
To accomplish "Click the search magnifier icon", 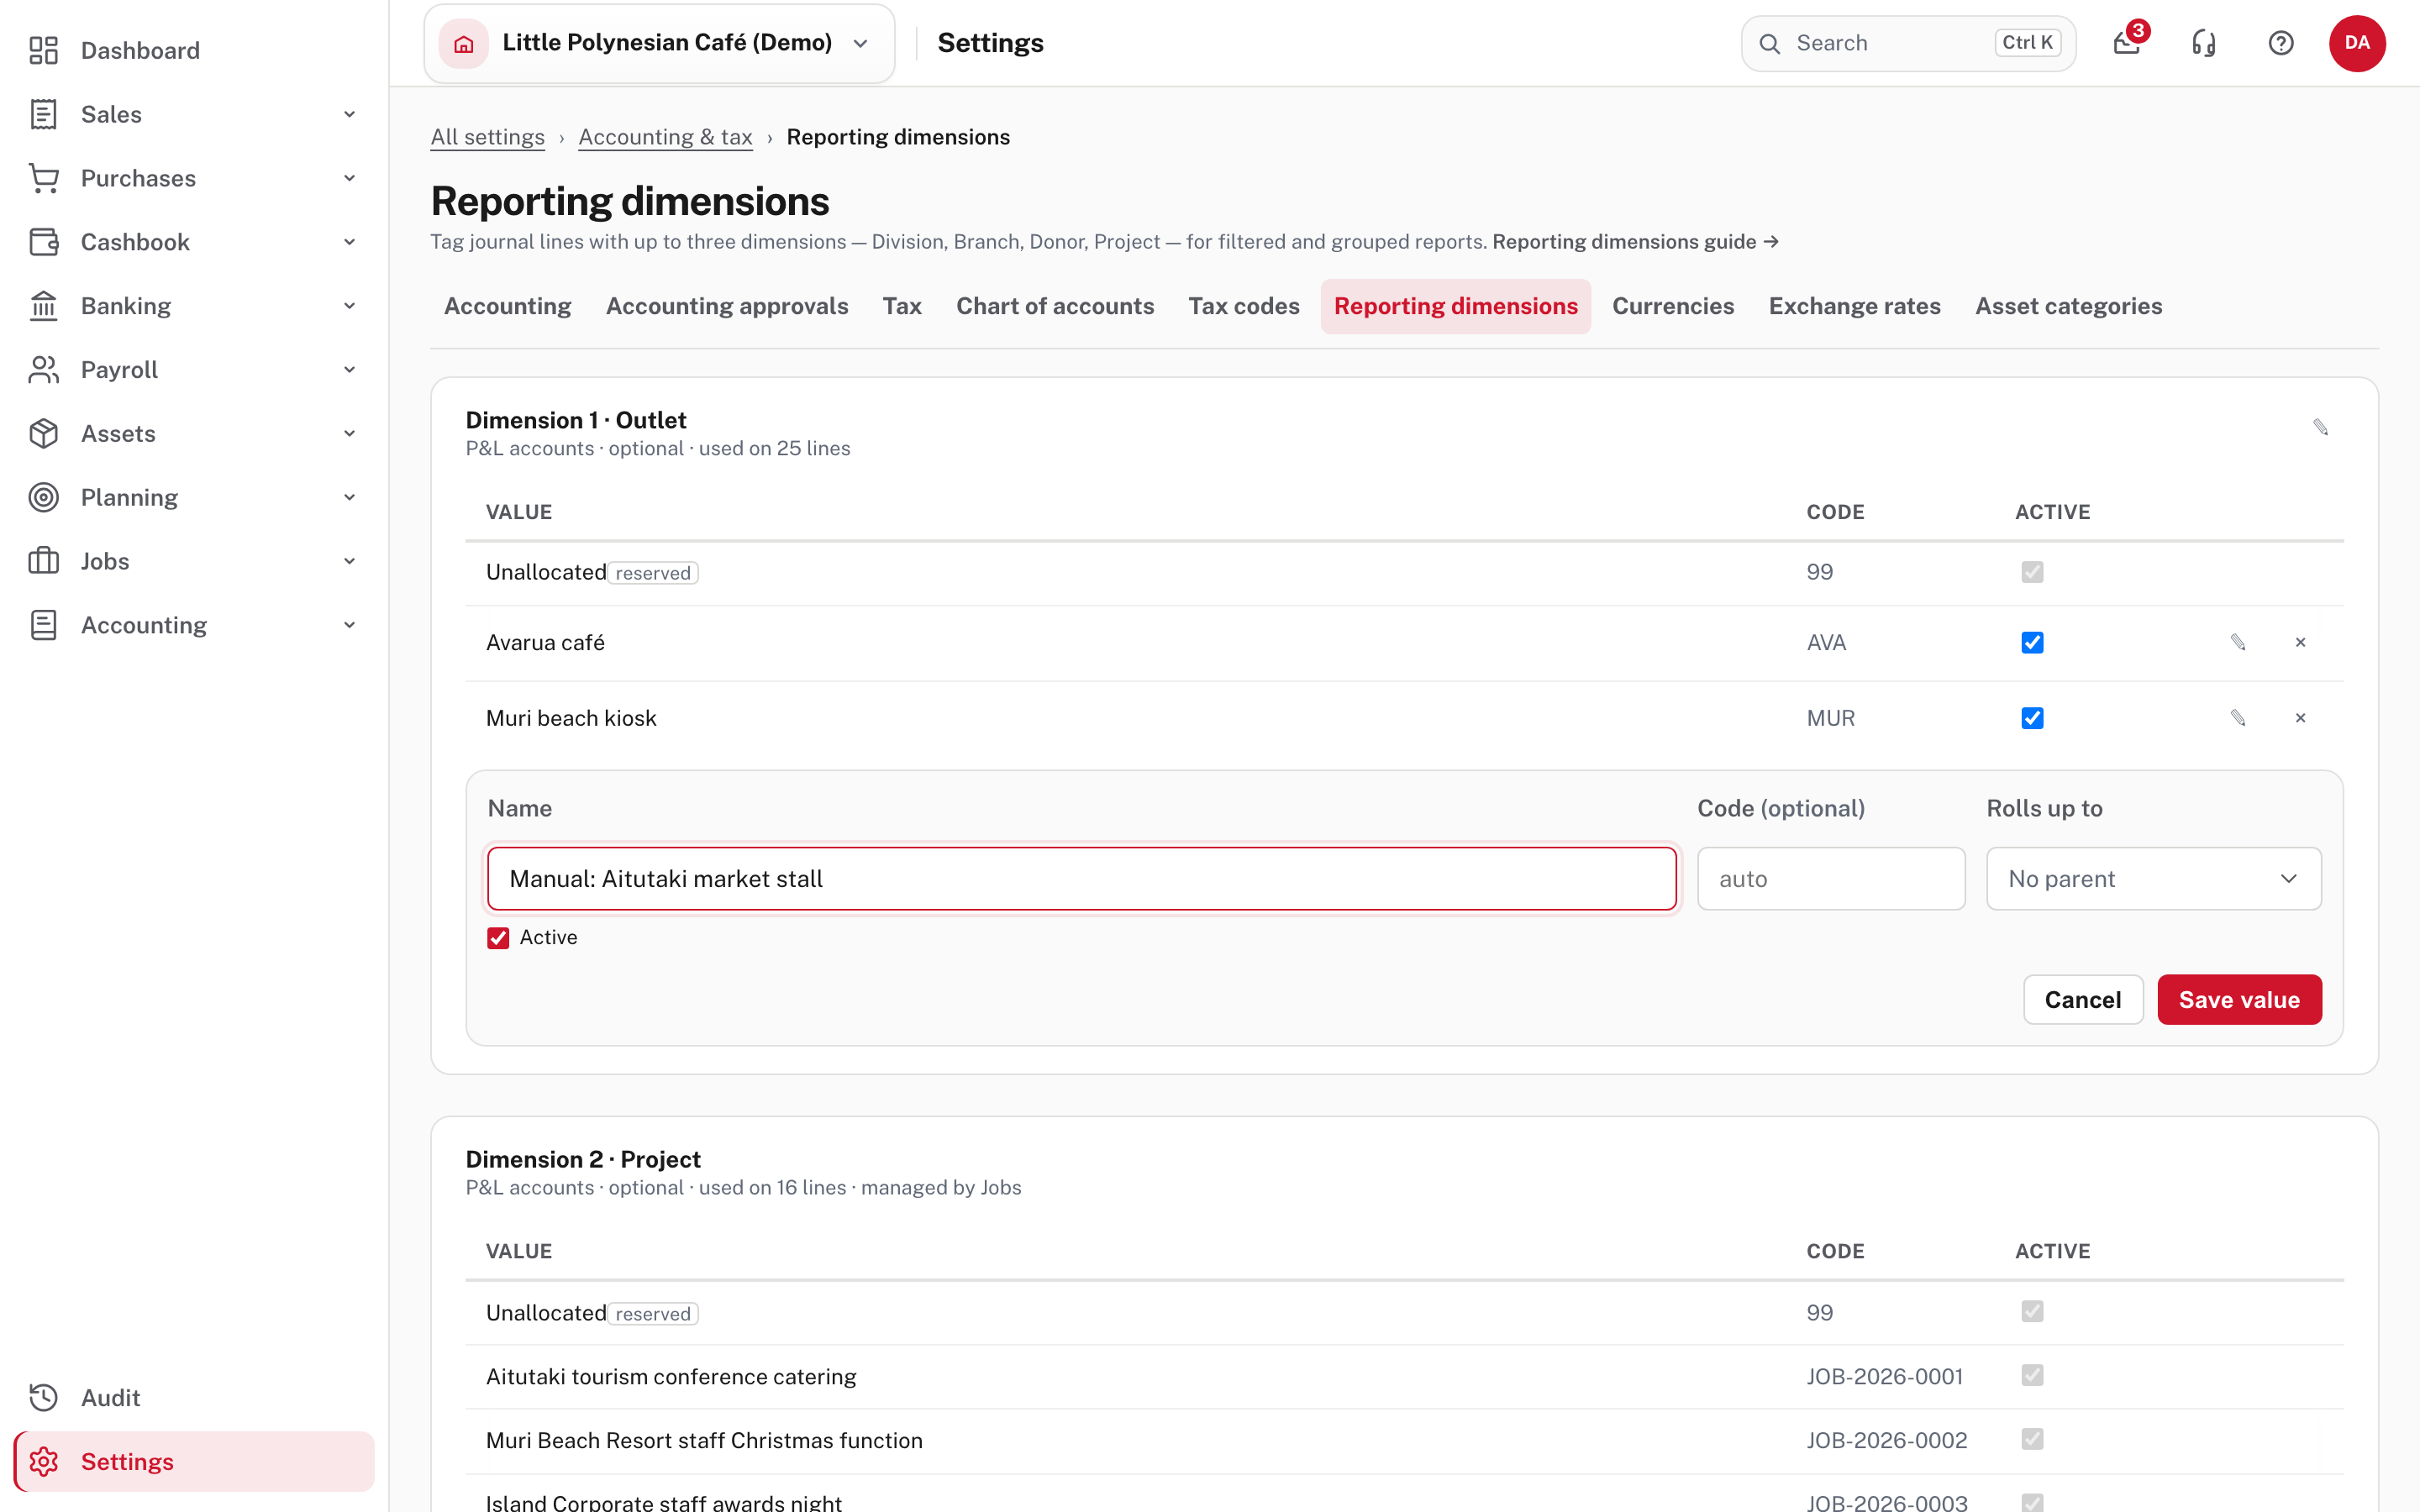I will 1770,43.
